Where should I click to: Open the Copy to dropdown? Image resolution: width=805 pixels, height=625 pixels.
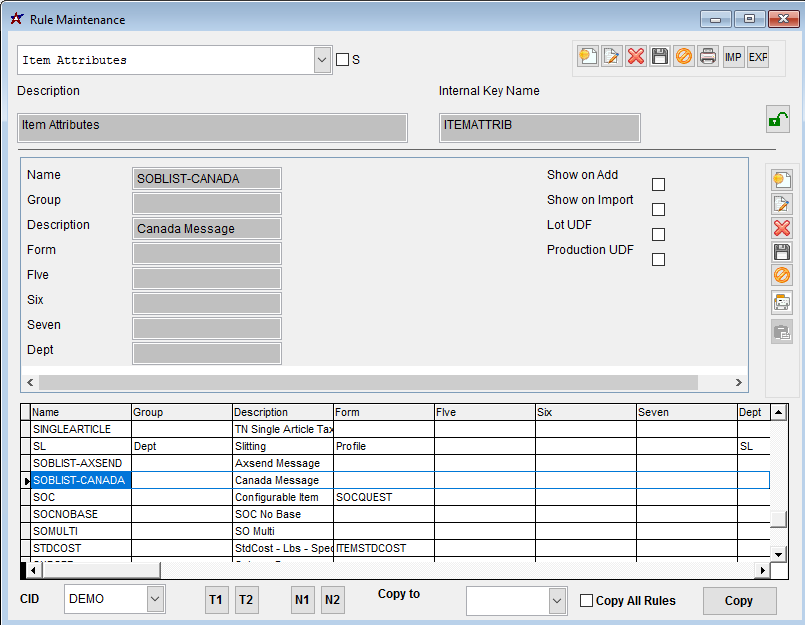(x=558, y=601)
